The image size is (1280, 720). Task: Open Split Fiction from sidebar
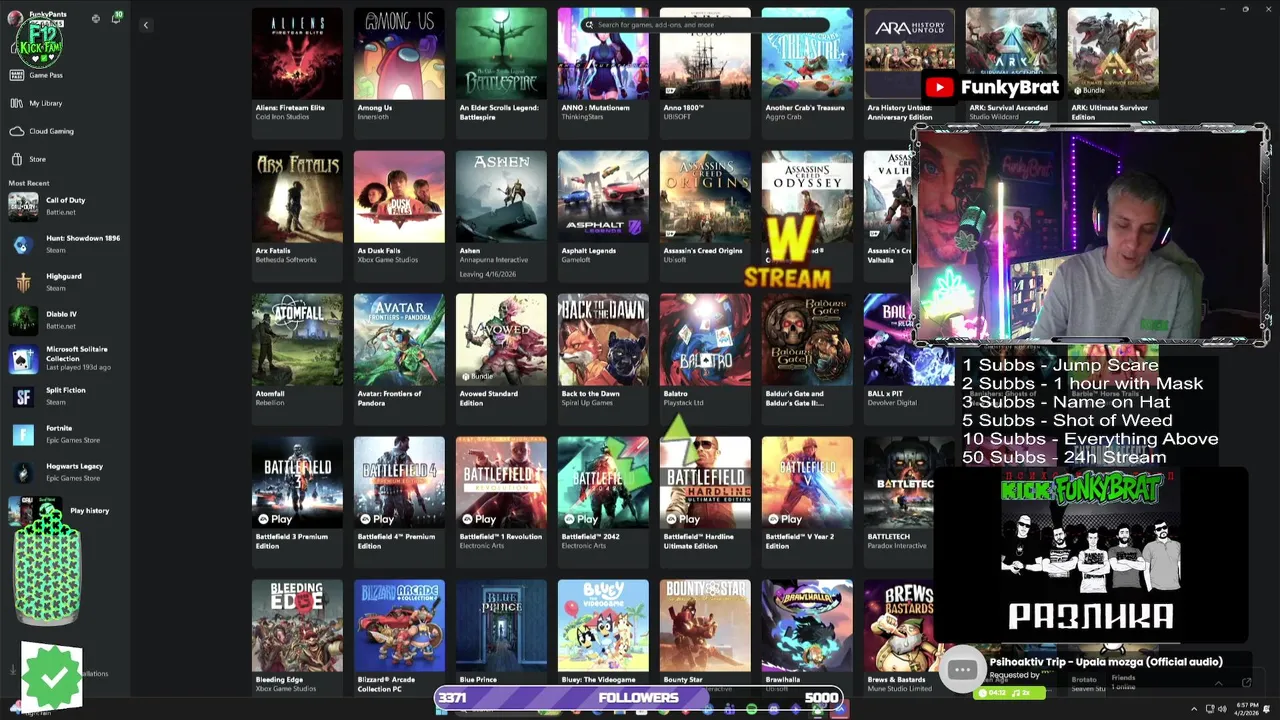point(65,396)
